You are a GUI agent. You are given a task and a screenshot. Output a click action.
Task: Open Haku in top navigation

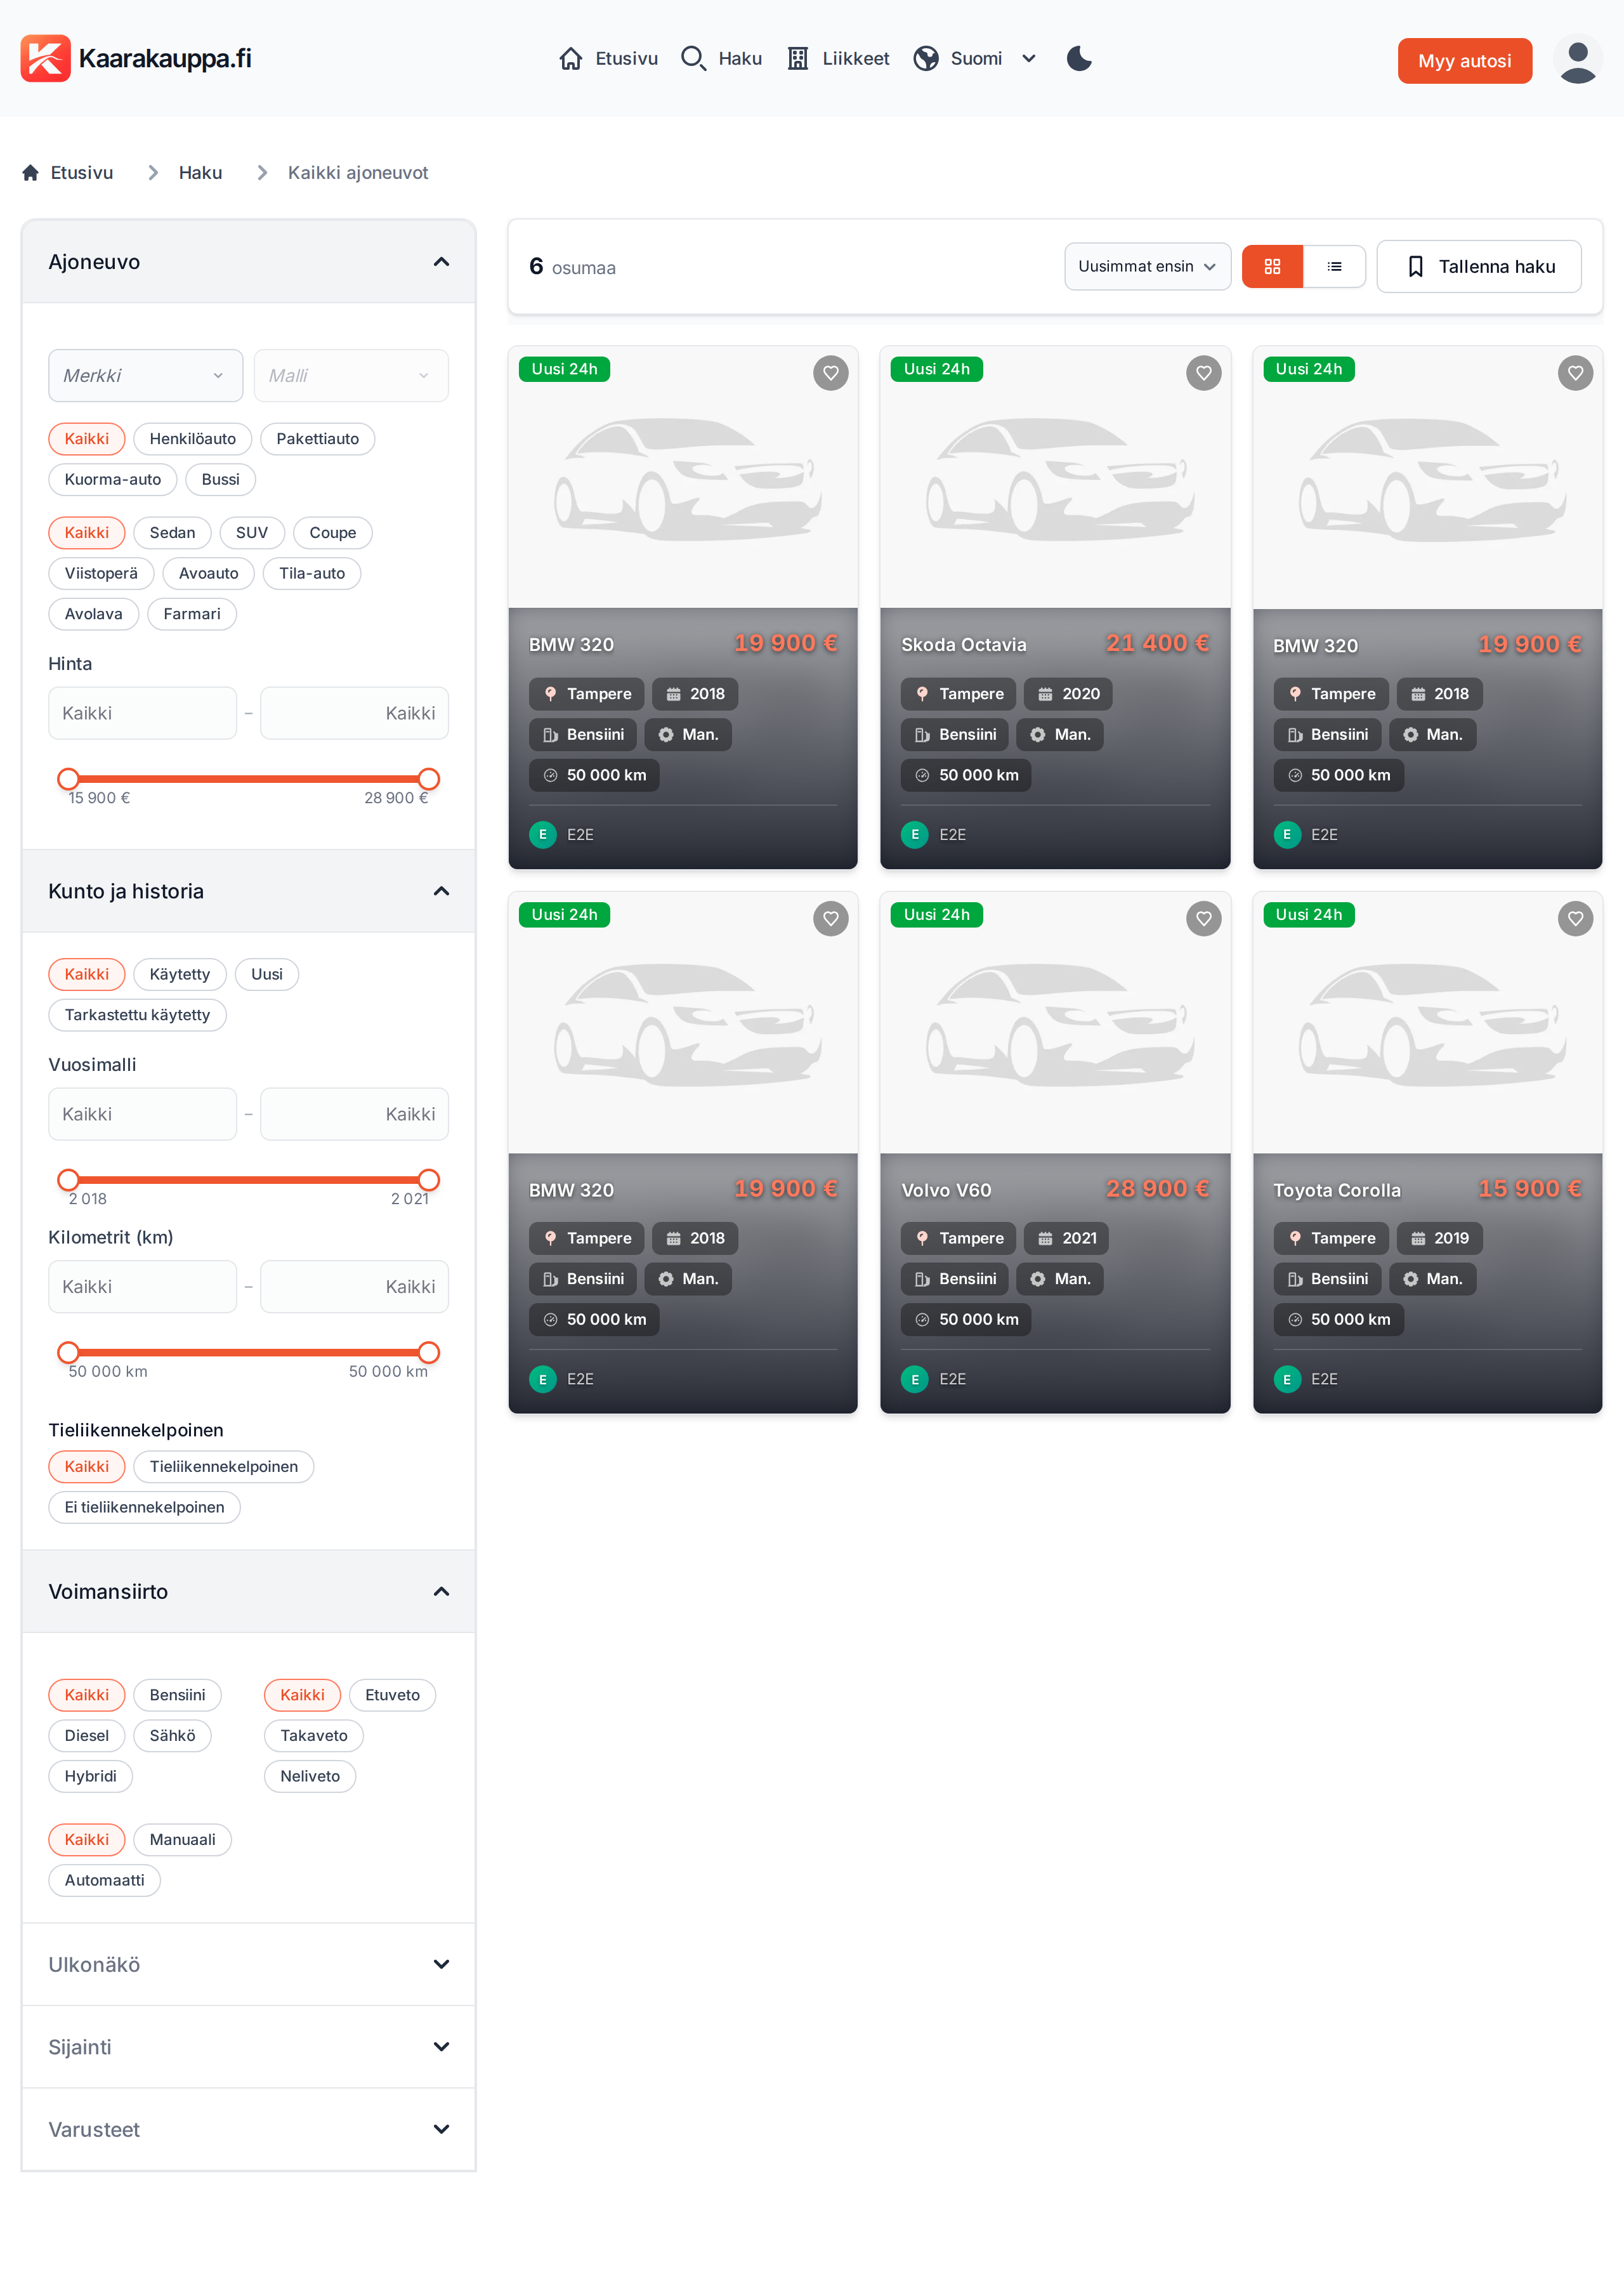tap(721, 59)
